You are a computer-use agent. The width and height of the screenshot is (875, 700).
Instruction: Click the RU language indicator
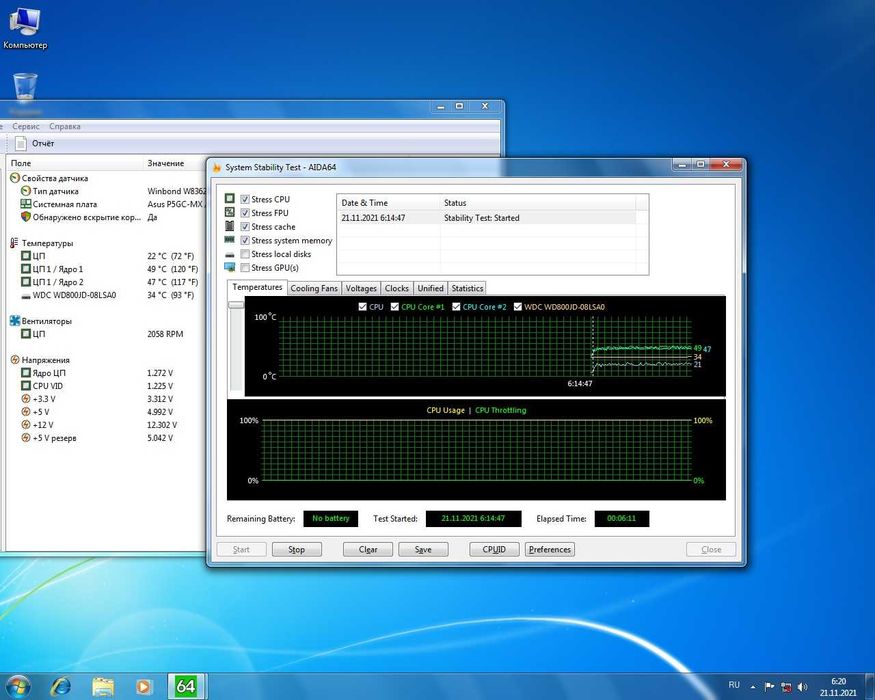coord(734,685)
